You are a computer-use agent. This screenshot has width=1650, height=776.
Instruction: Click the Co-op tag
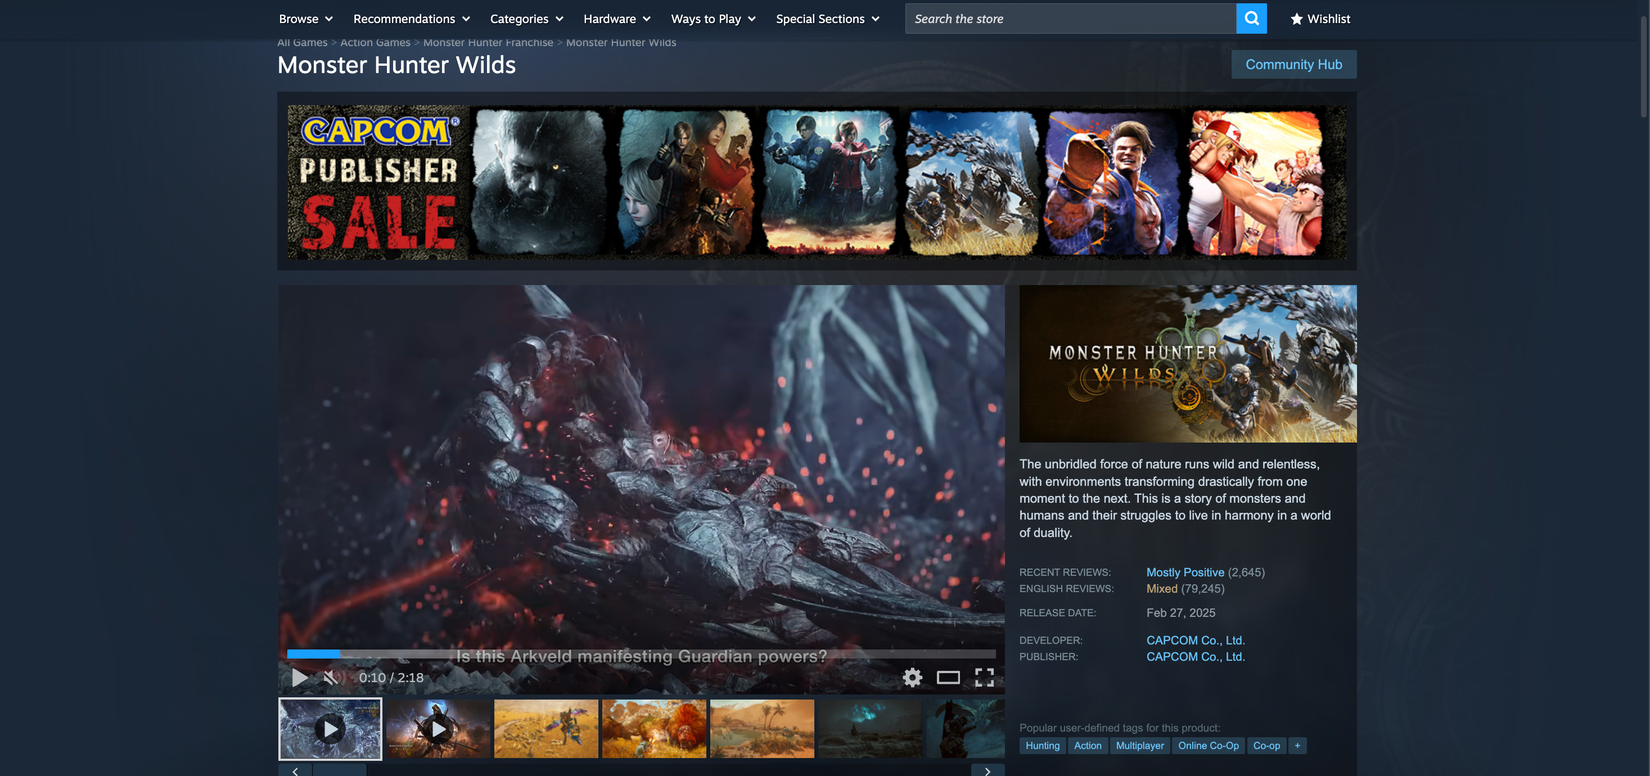pos(1266,746)
